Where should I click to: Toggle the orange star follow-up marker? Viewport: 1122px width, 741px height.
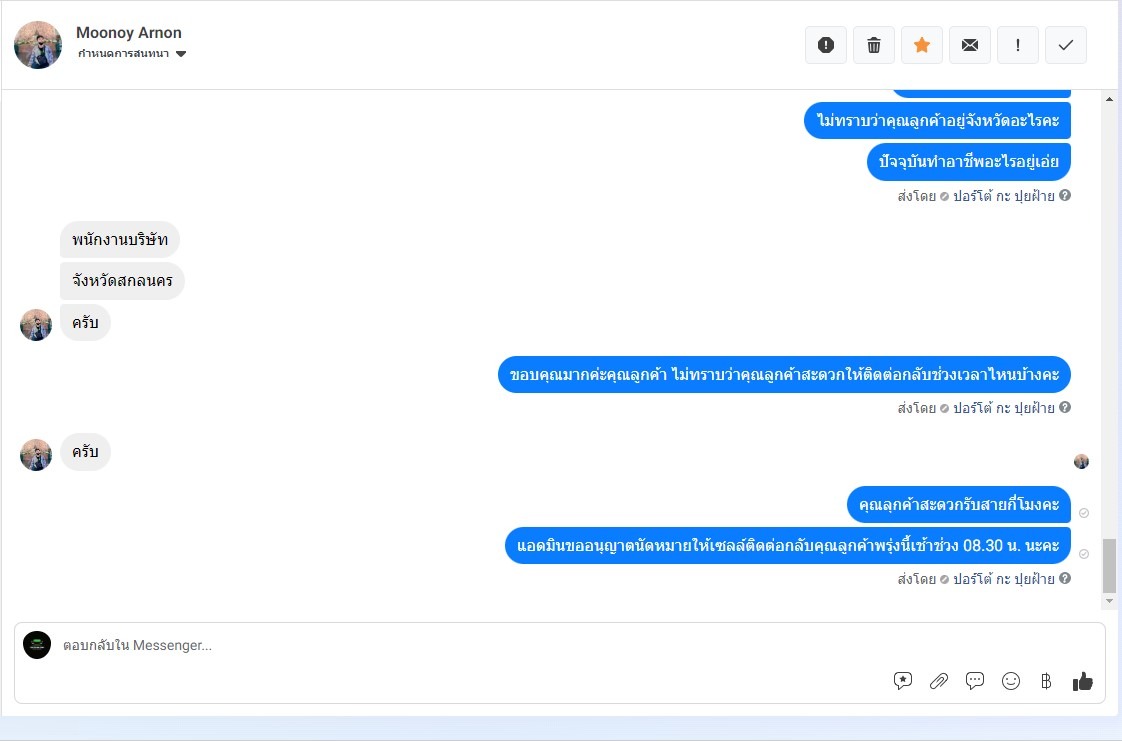pos(922,45)
